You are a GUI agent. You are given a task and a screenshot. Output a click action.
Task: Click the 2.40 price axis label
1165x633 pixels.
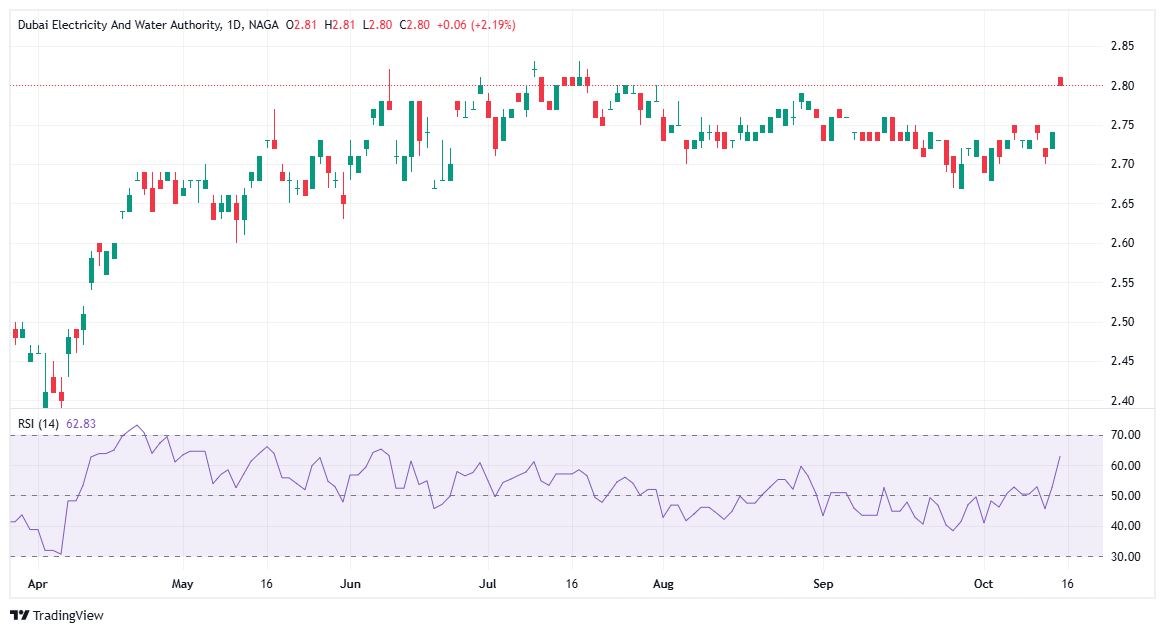tap(1121, 401)
